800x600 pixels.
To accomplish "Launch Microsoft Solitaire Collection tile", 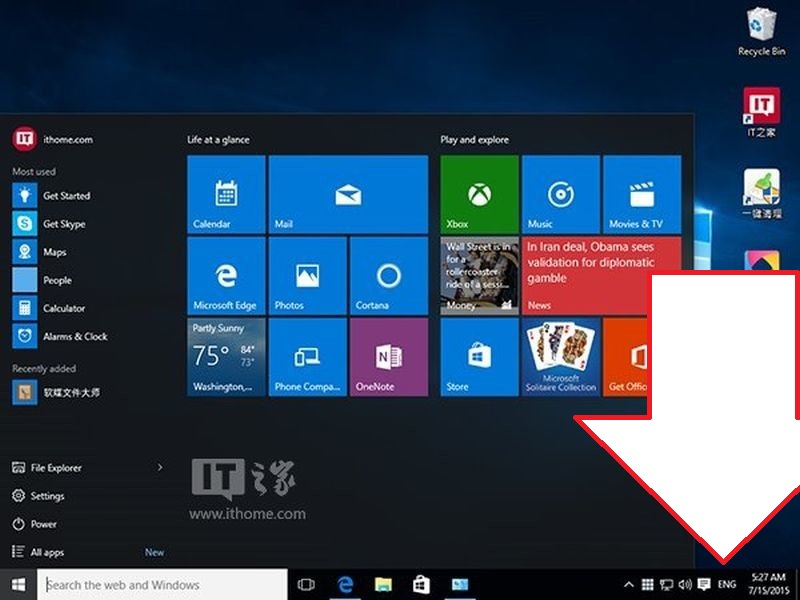I will click(561, 357).
